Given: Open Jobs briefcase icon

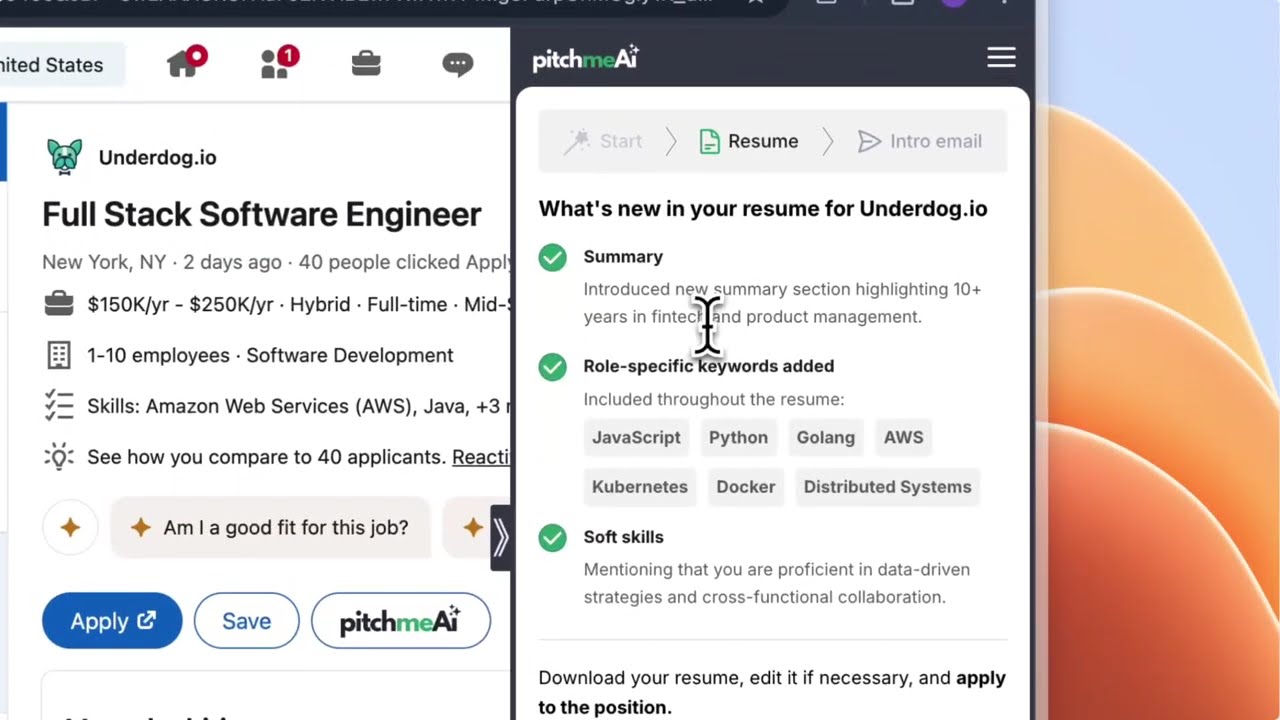Looking at the screenshot, I should coord(366,64).
